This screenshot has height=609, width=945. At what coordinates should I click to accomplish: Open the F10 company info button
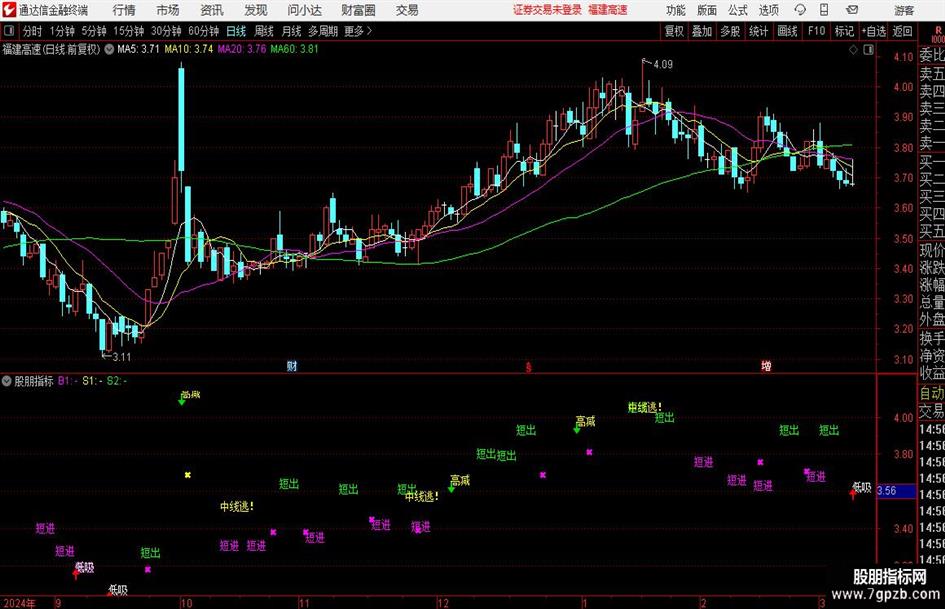[x=816, y=31]
